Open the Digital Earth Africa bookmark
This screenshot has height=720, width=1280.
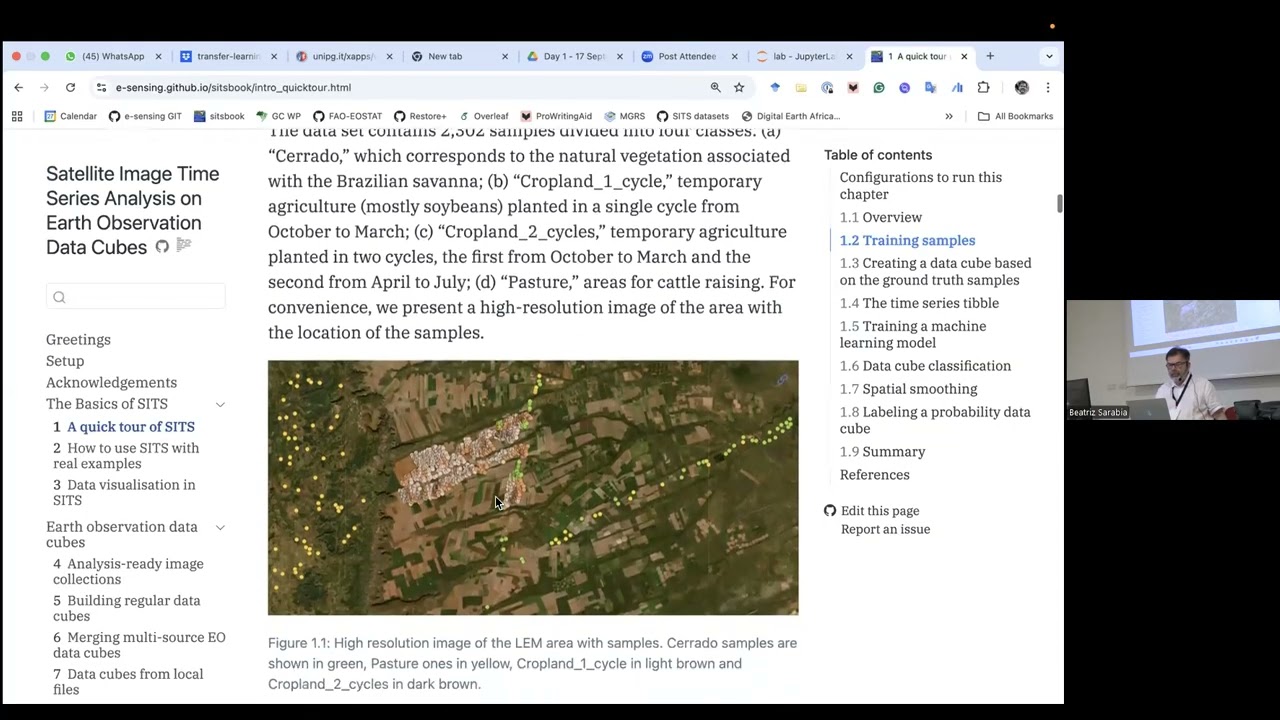coord(790,116)
